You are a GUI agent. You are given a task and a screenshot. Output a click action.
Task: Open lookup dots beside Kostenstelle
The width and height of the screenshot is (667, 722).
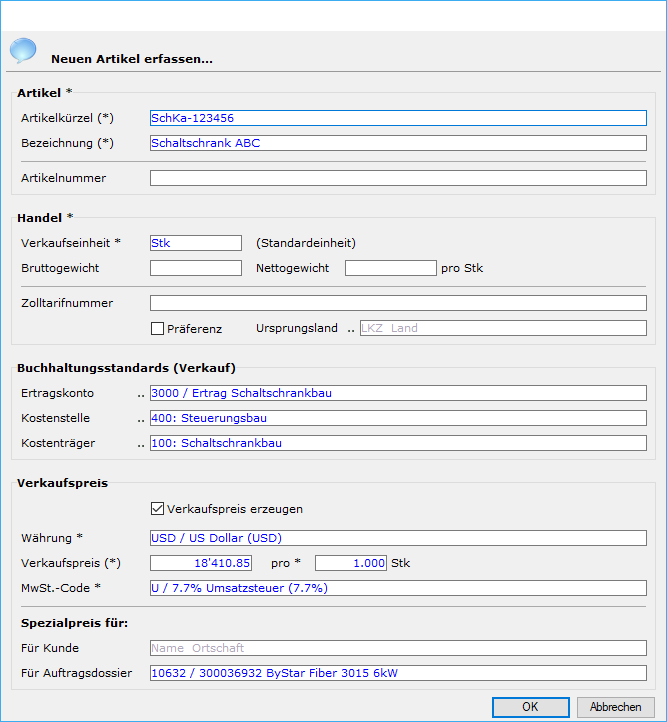click(141, 419)
